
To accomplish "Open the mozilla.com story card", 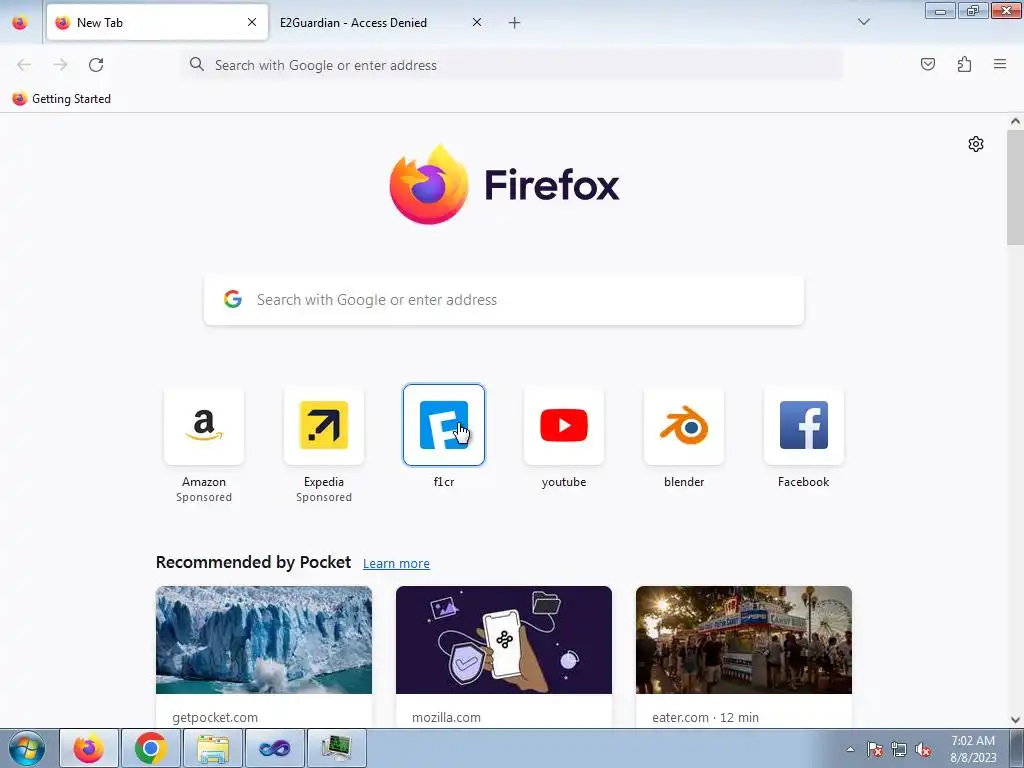I will (x=504, y=656).
